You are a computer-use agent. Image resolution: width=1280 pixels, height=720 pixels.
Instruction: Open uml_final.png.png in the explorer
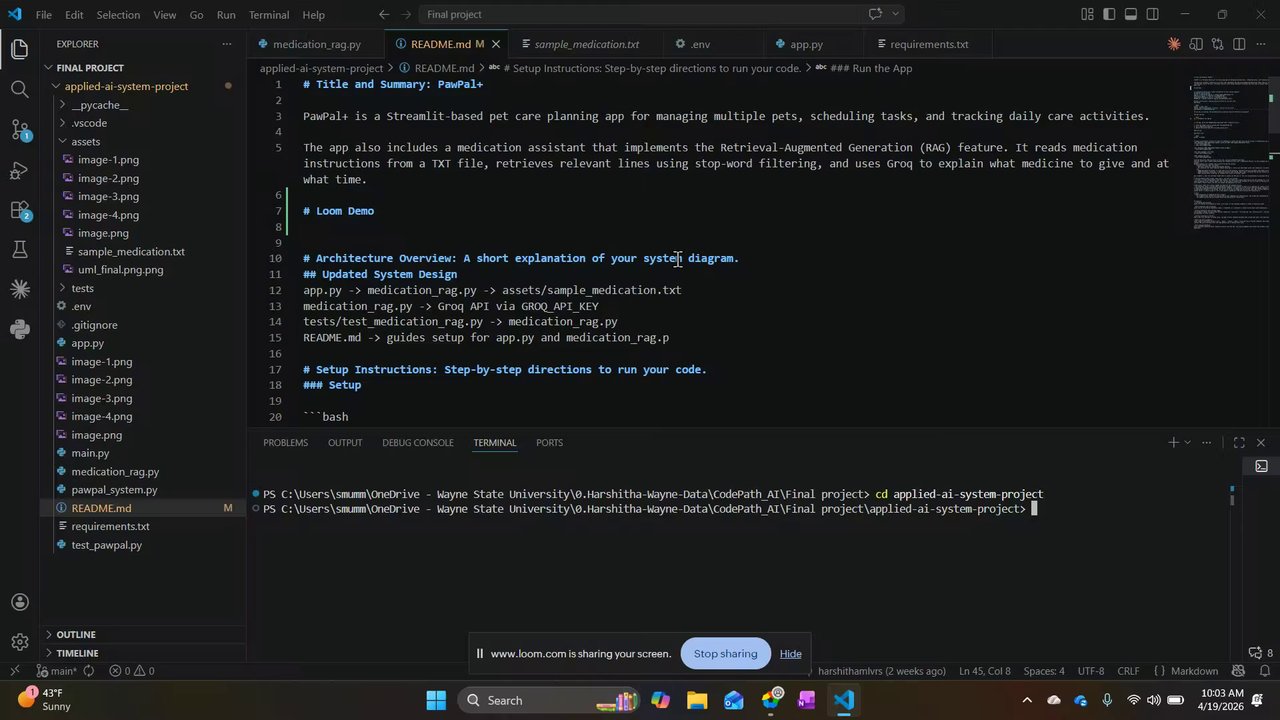(120, 270)
